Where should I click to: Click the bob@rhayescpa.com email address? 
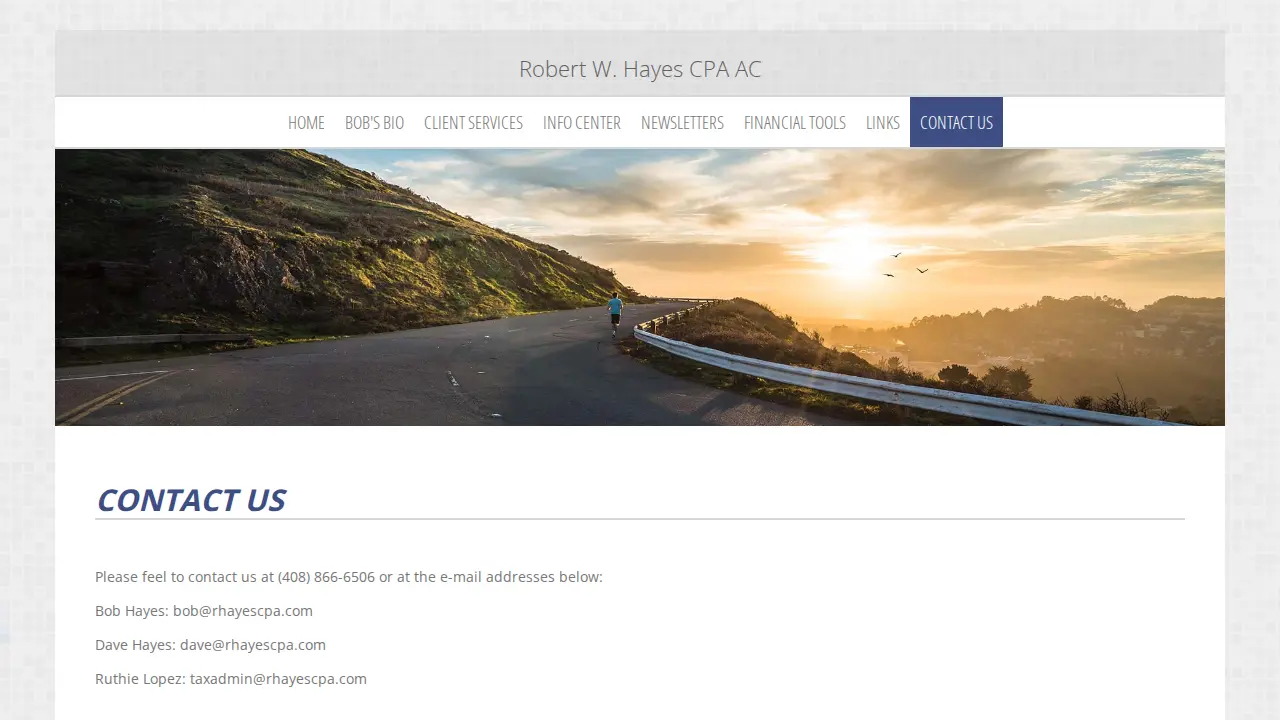coord(243,611)
